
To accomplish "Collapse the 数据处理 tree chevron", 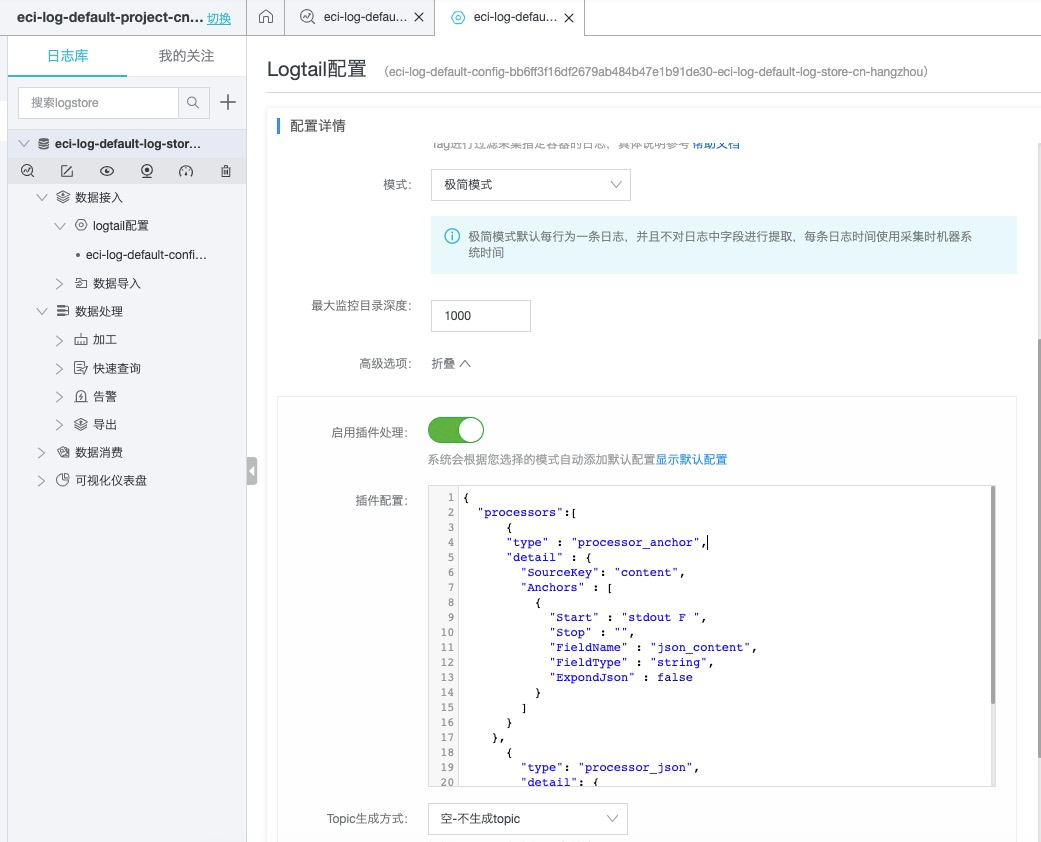I will click(x=42, y=311).
